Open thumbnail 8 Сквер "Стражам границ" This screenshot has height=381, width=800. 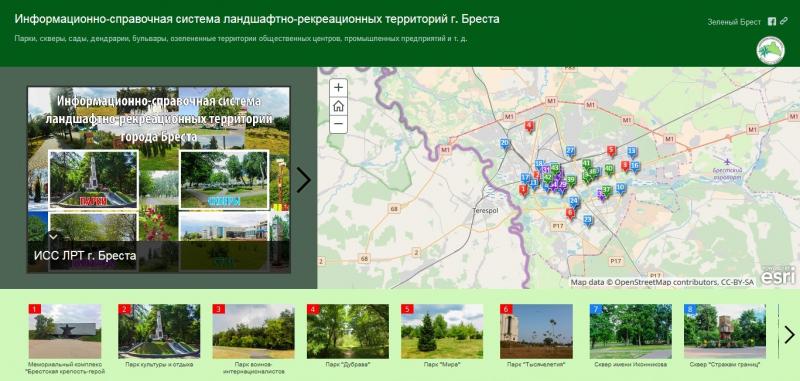(725, 332)
